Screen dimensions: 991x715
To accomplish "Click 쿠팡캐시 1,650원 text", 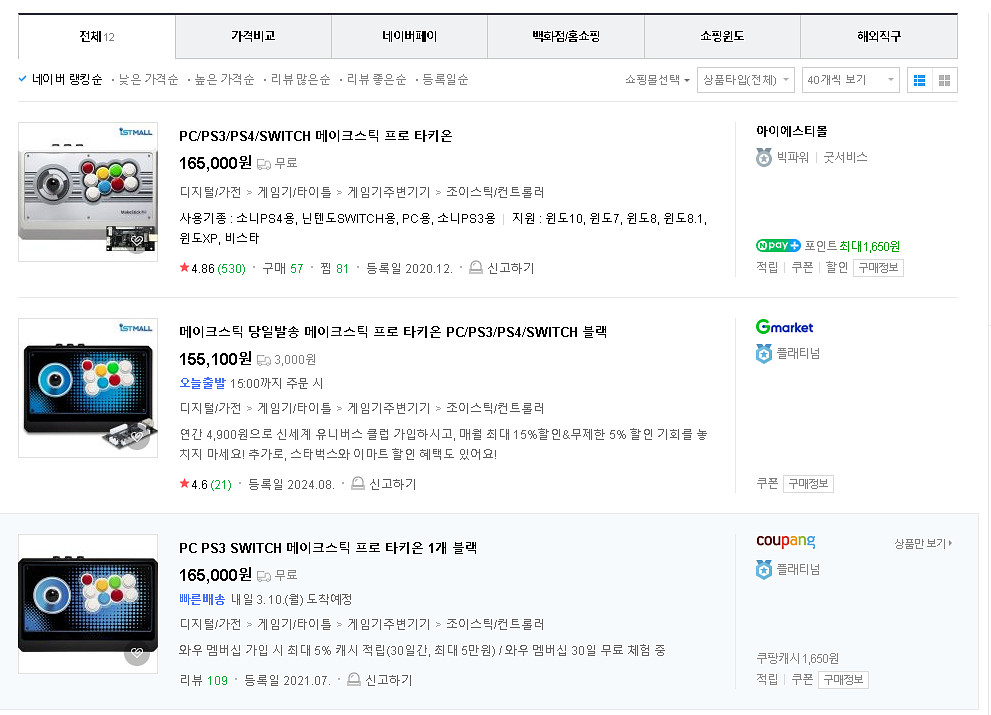I will (798, 659).
